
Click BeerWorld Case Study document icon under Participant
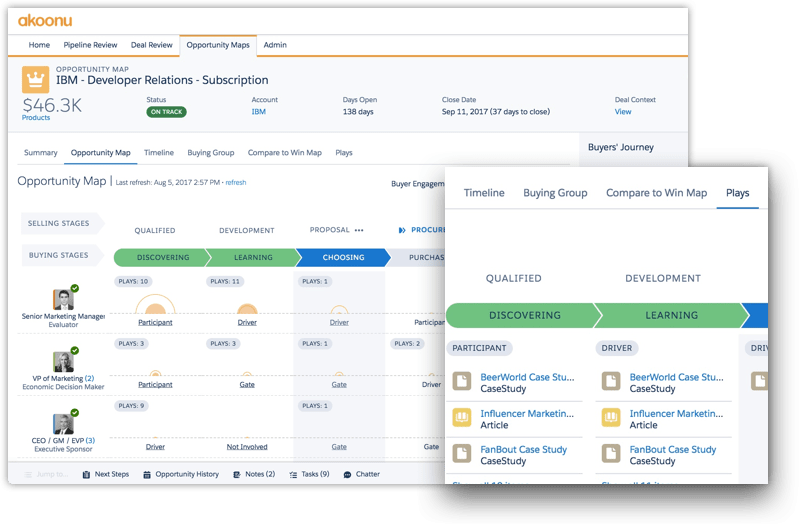tap(462, 381)
